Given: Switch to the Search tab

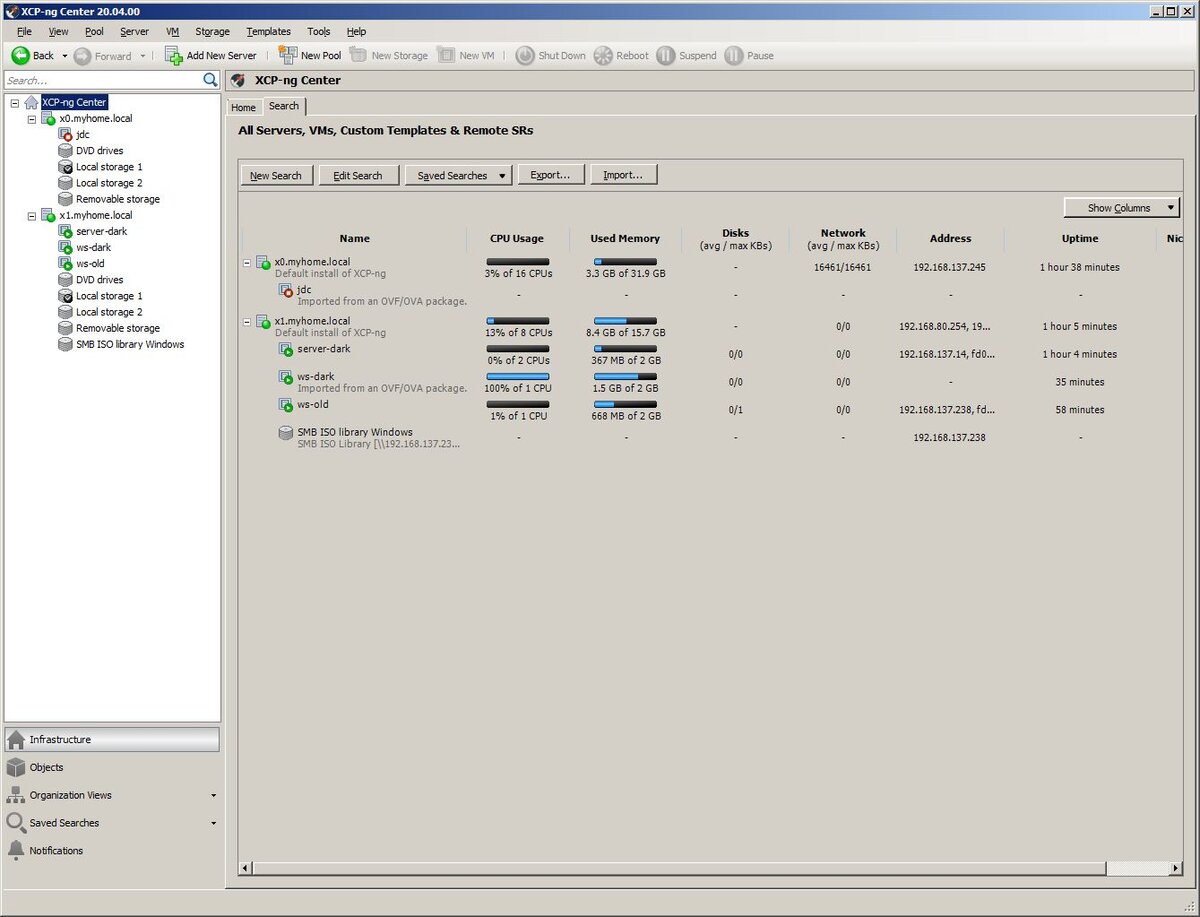Looking at the screenshot, I should (x=284, y=106).
